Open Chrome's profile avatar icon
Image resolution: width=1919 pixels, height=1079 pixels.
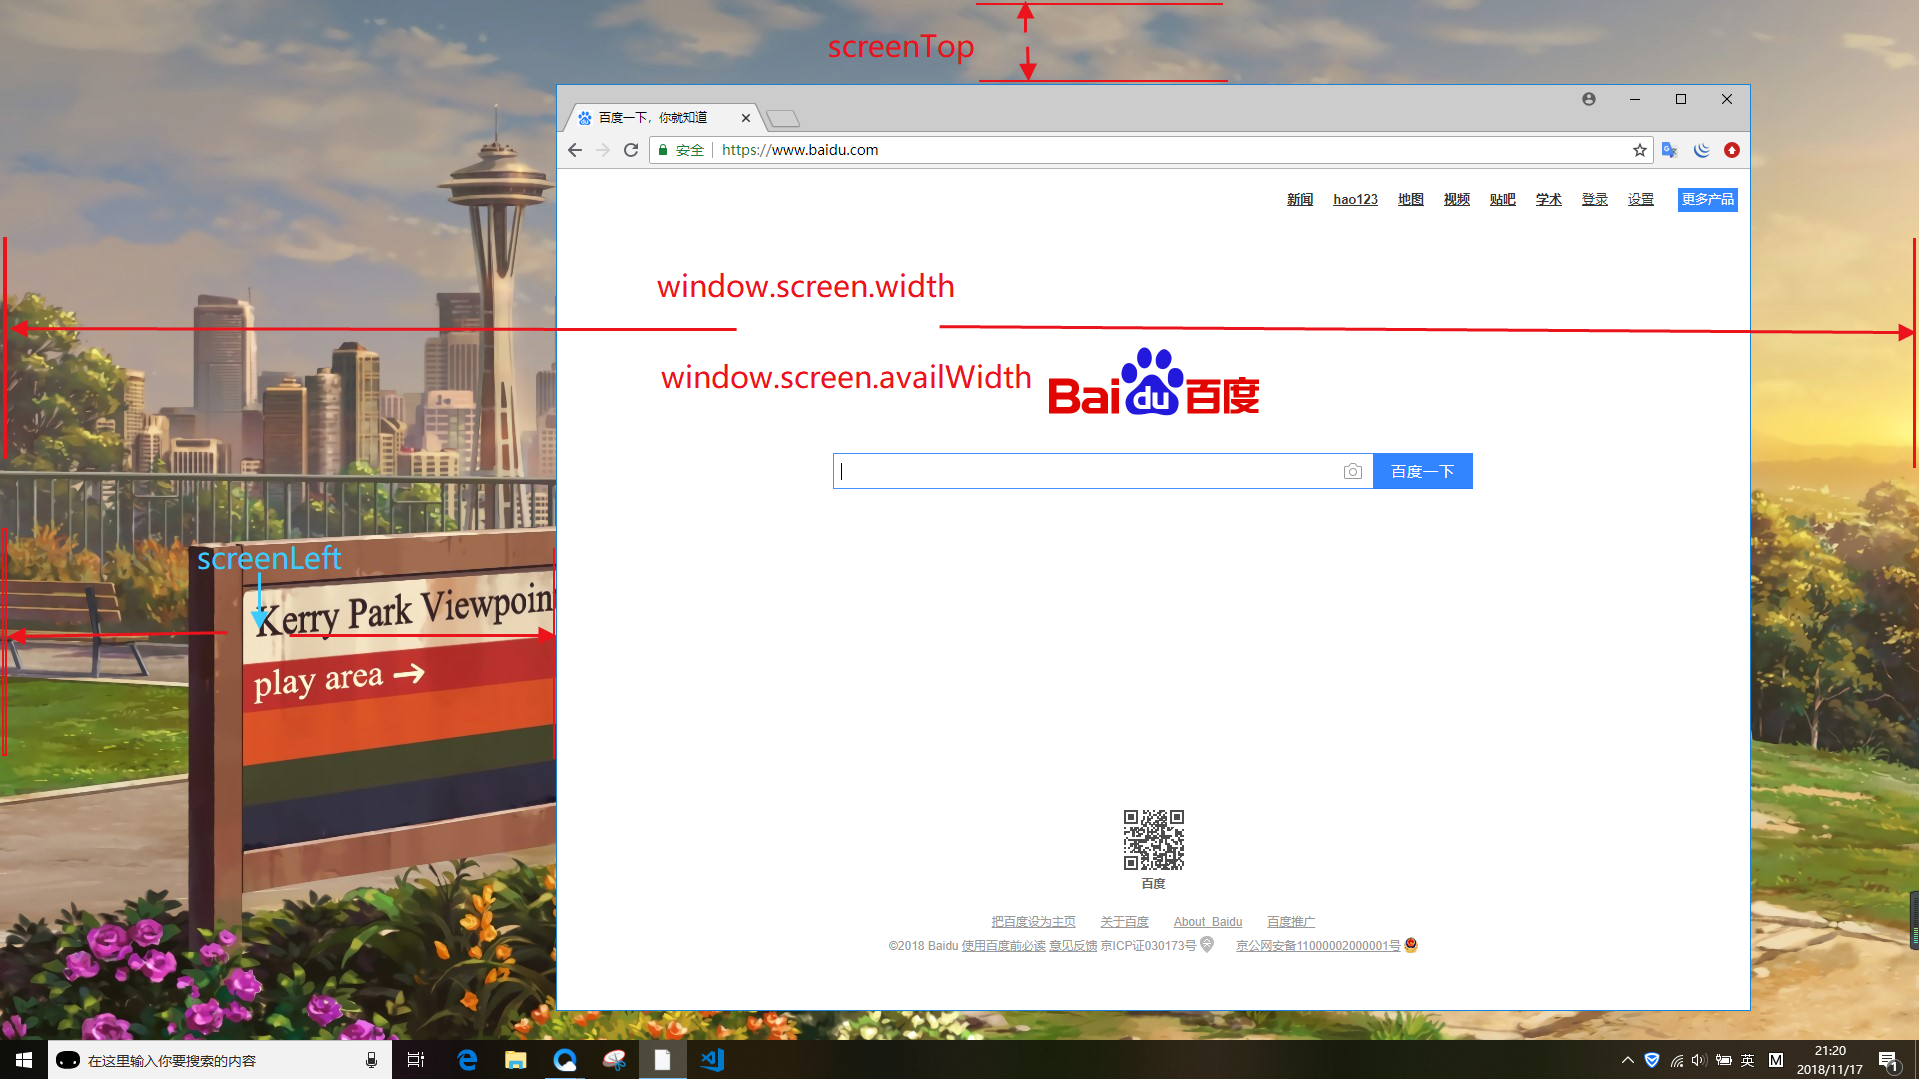click(1588, 99)
